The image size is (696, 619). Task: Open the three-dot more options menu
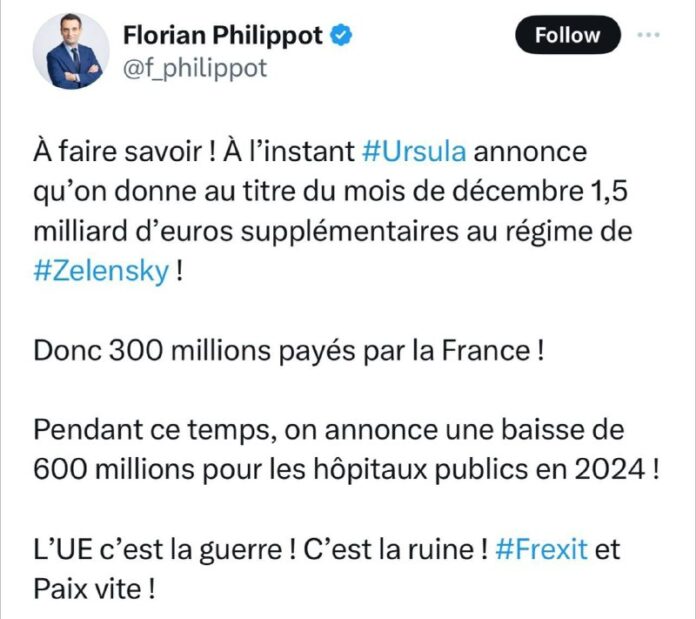[649, 34]
